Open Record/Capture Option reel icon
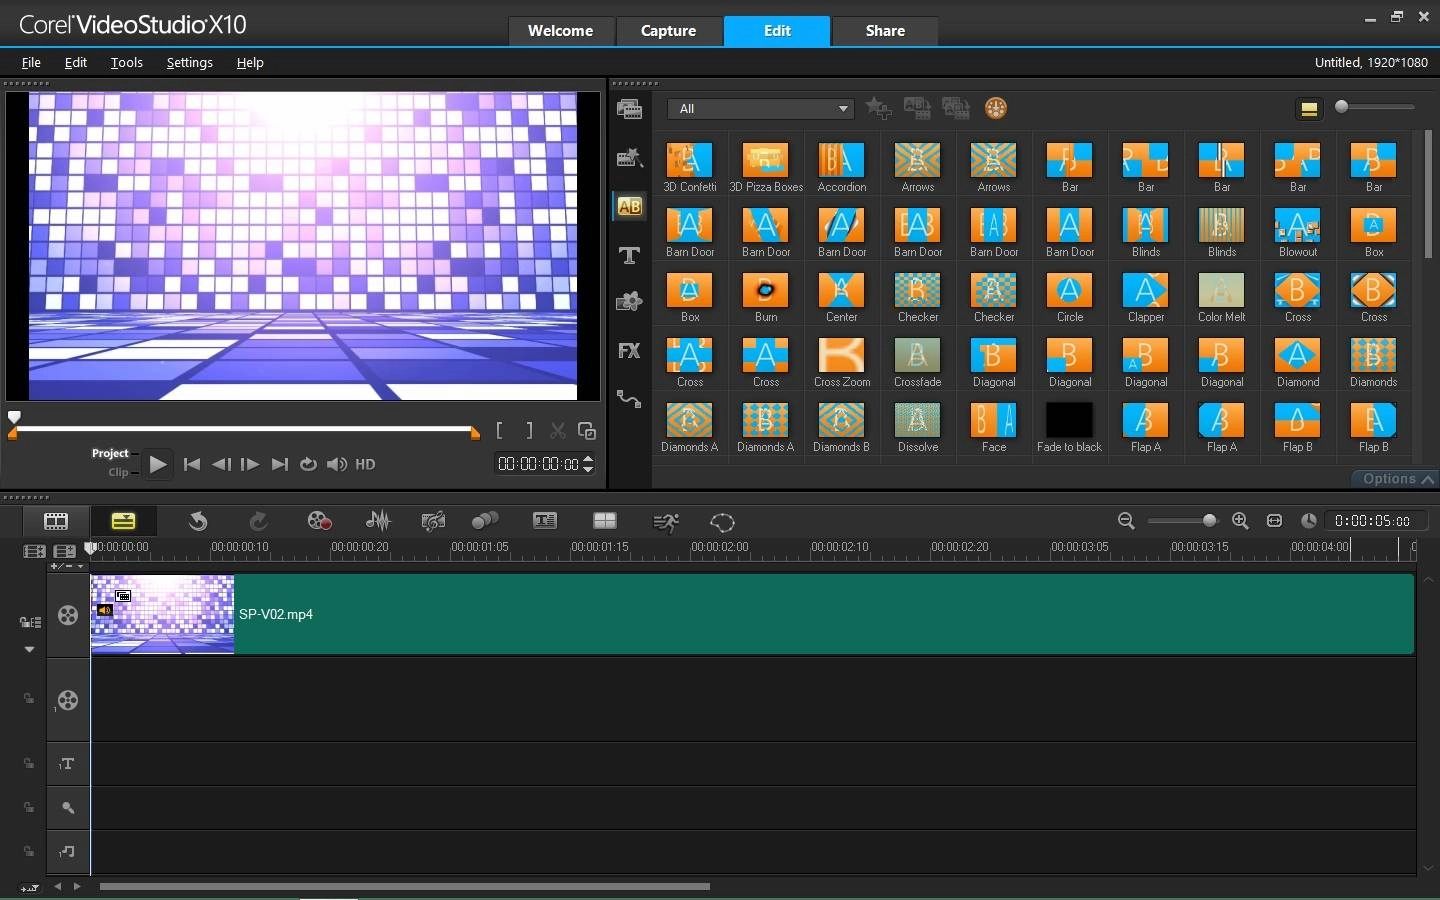Screen dimensions: 1440x900 click(x=319, y=520)
